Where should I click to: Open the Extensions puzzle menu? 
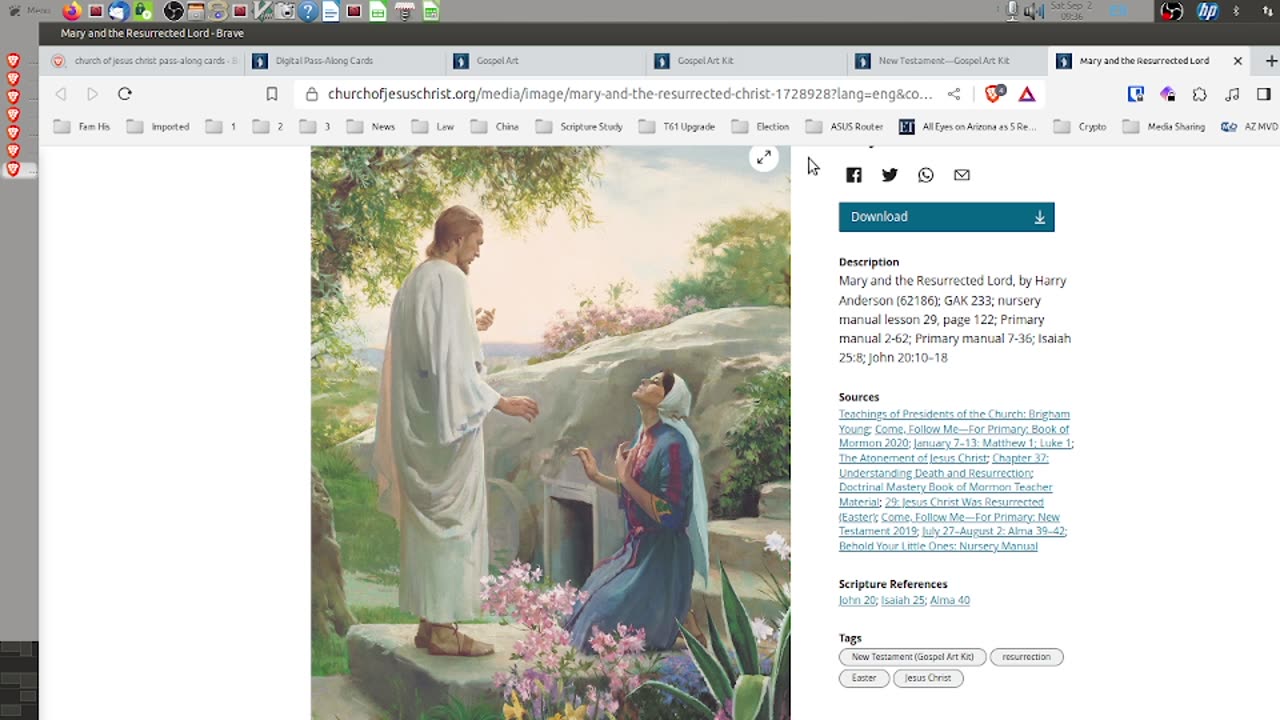[x=1200, y=94]
